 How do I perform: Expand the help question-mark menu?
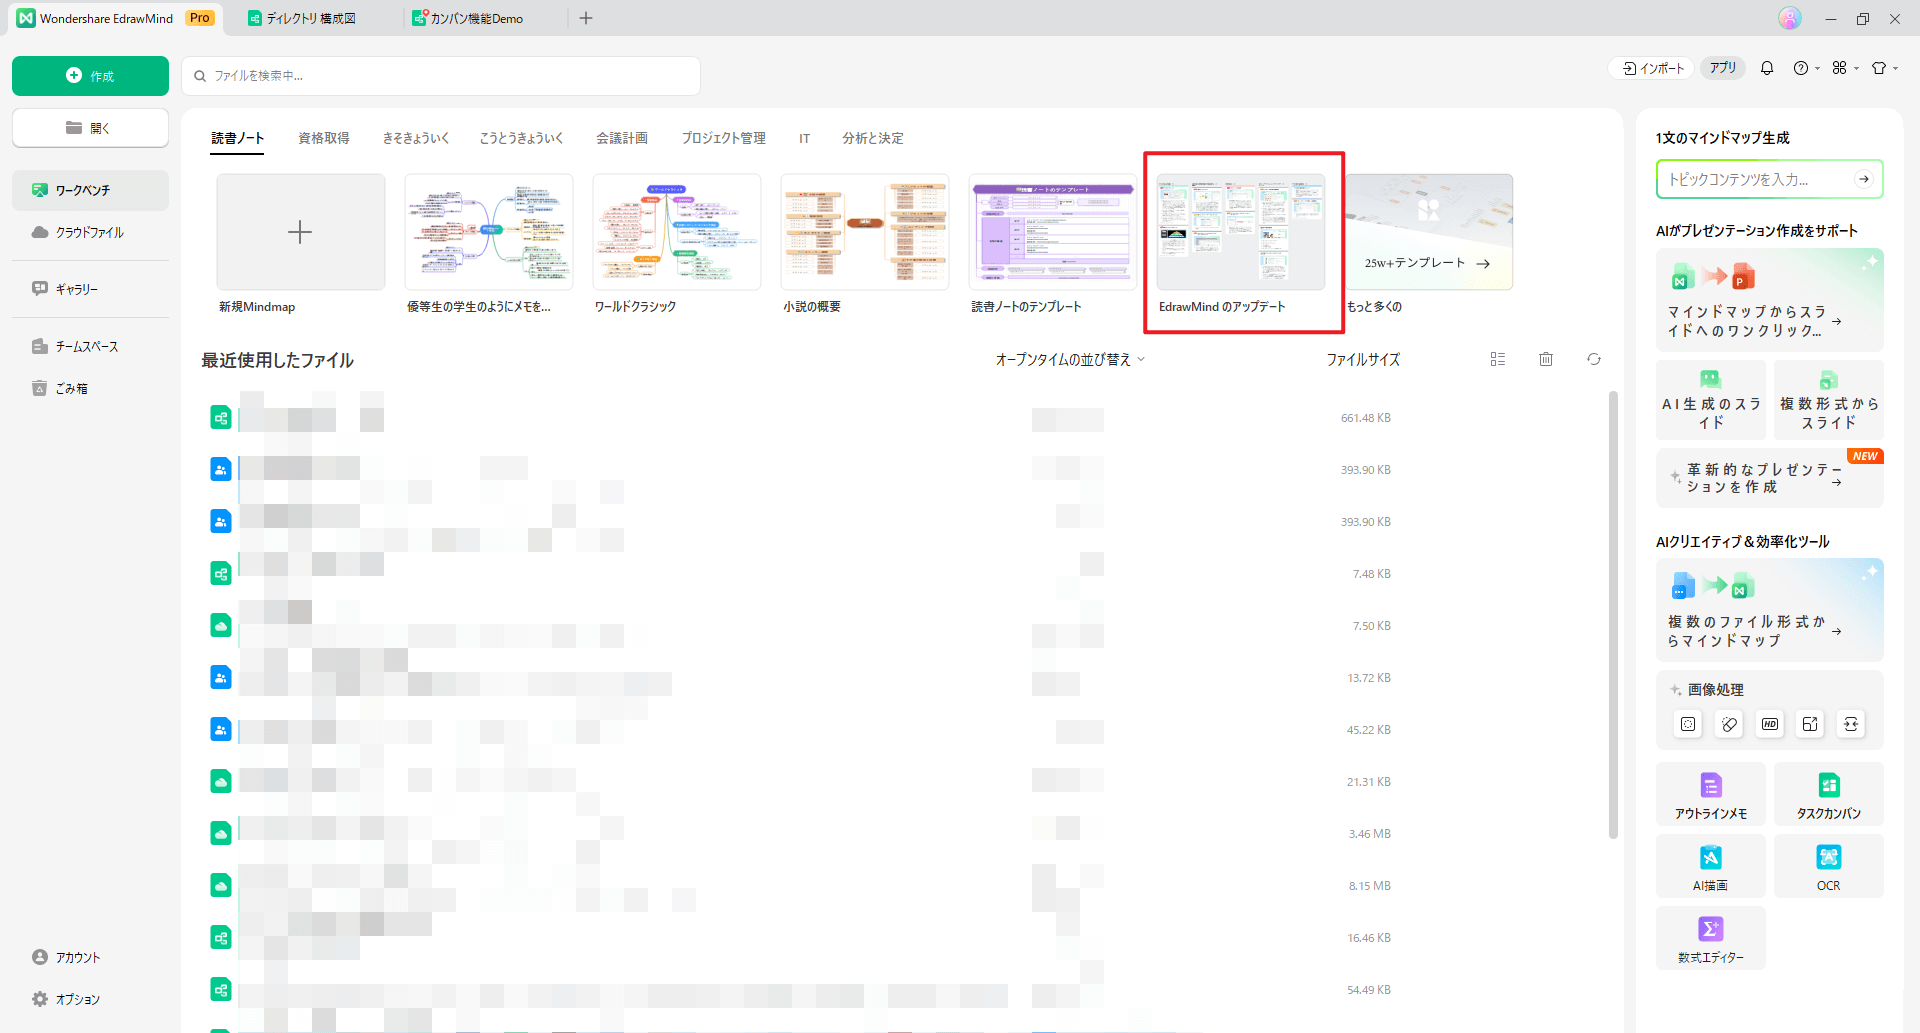click(x=1806, y=68)
